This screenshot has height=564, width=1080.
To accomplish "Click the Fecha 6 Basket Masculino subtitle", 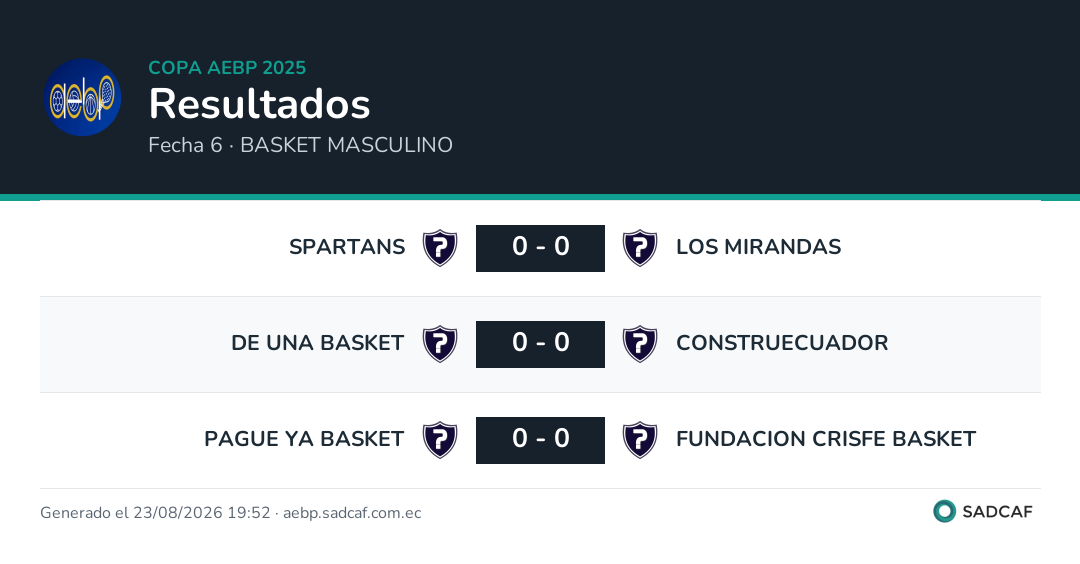I will pyautogui.click(x=300, y=145).
